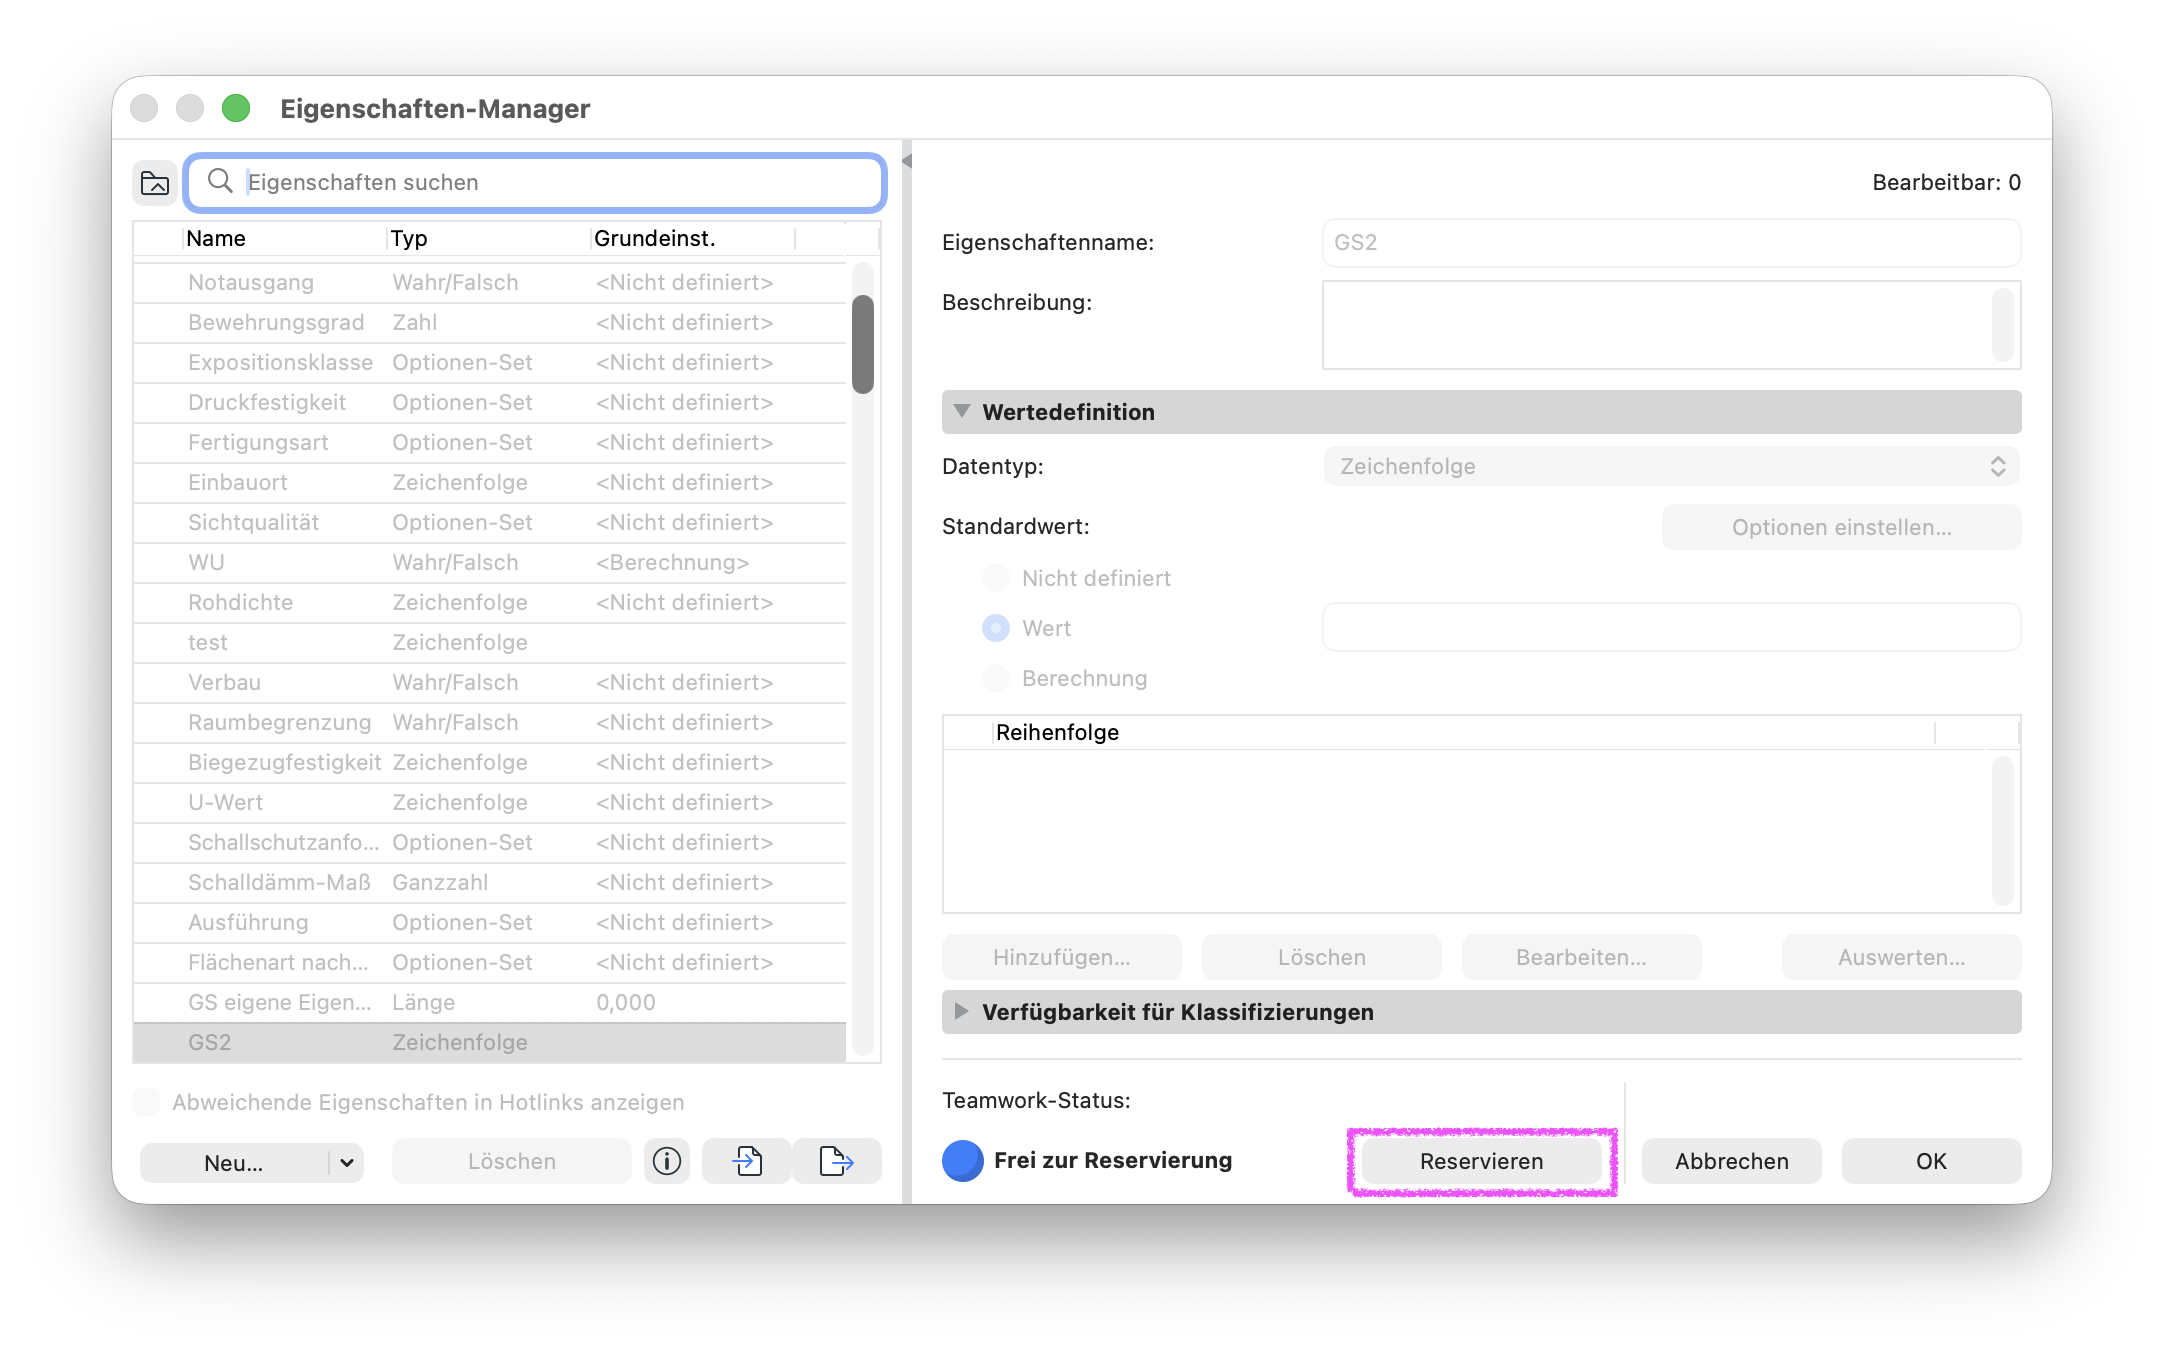Image resolution: width=2164 pixels, height=1352 pixels.
Task: Click the Reservieren button
Action: tap(1482, 1161)
